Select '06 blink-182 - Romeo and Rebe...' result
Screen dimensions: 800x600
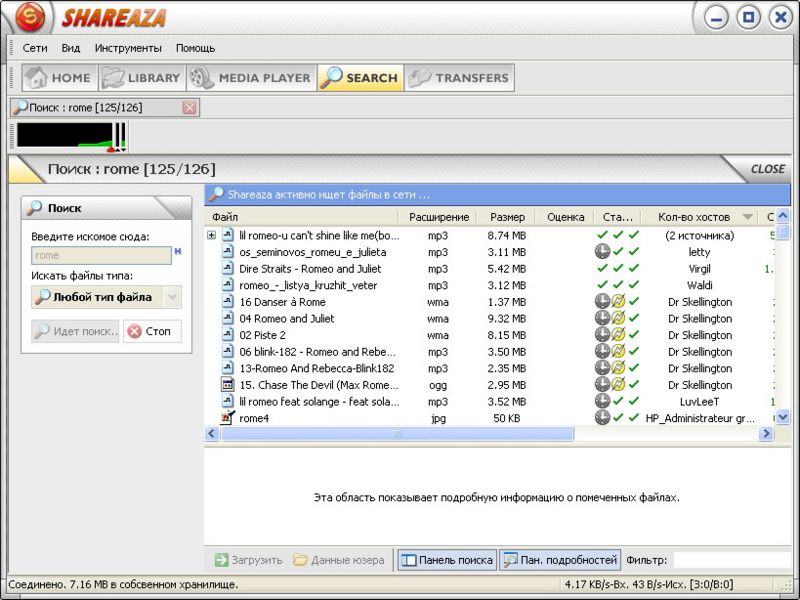click(317, 352)
